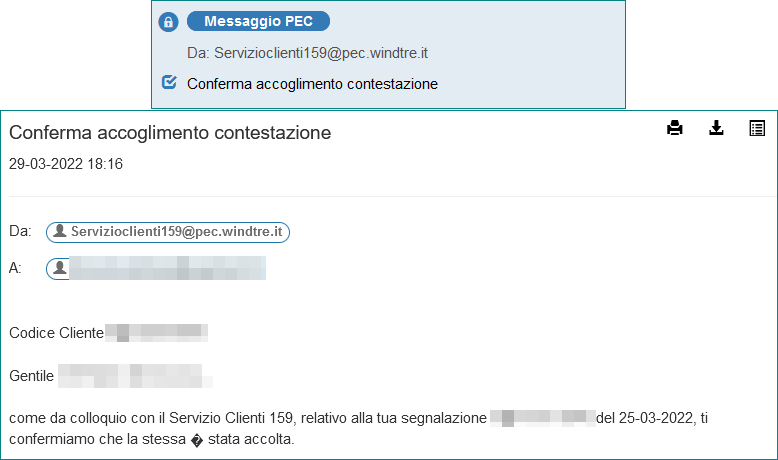
Task: Click the body text 'stata accolta'
Action: pyautogui.click(x=250, y=439)
